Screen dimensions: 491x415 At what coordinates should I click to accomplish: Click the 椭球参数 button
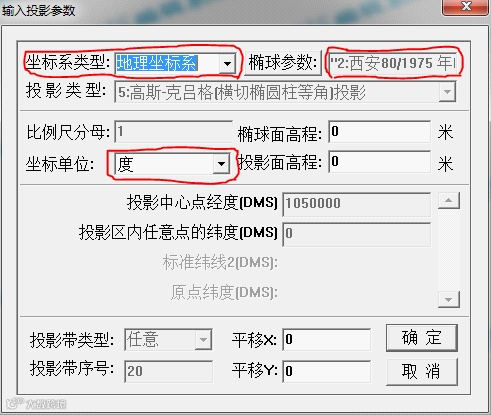pos(283,62)
